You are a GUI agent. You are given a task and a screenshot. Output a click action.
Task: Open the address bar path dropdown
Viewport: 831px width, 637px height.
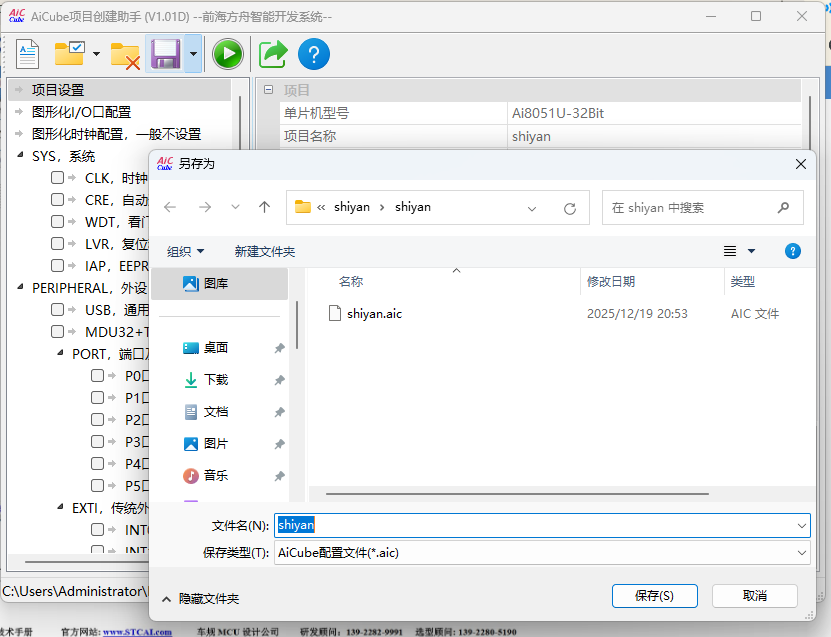coord(531,207)
